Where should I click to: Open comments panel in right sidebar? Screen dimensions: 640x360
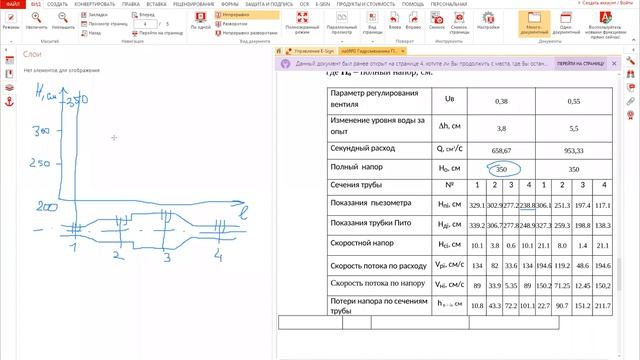tap(631, 88)
